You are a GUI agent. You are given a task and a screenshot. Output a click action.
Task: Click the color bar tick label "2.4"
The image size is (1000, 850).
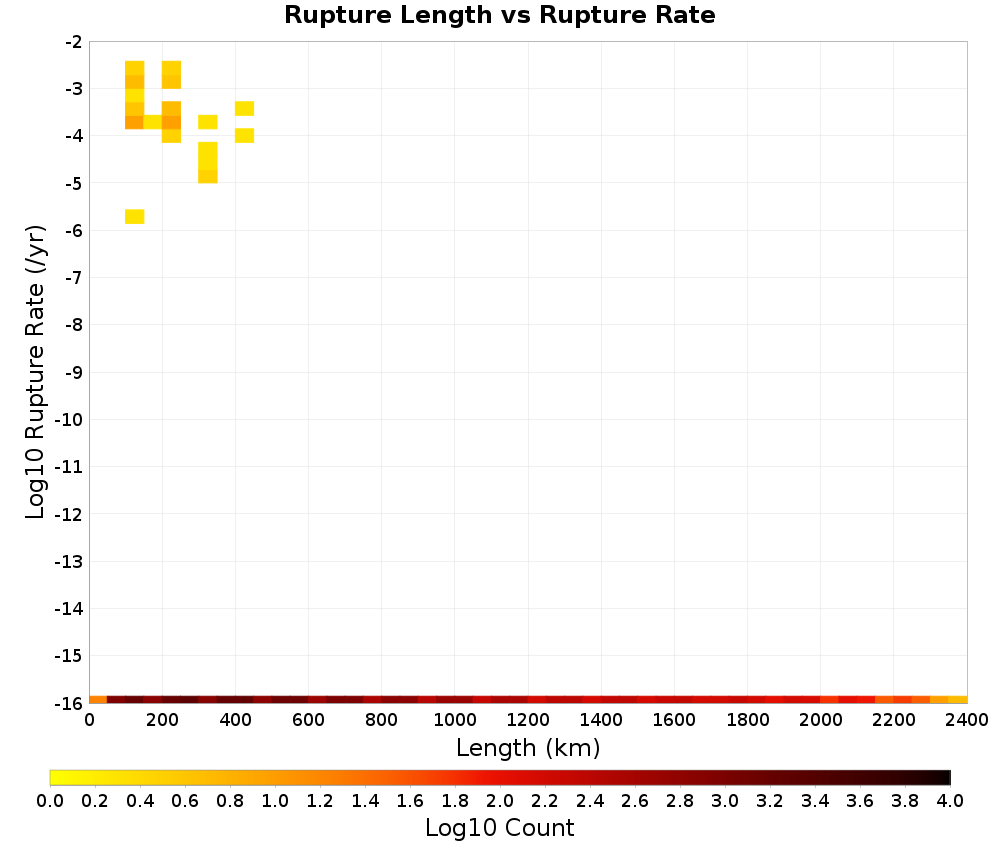591,801
